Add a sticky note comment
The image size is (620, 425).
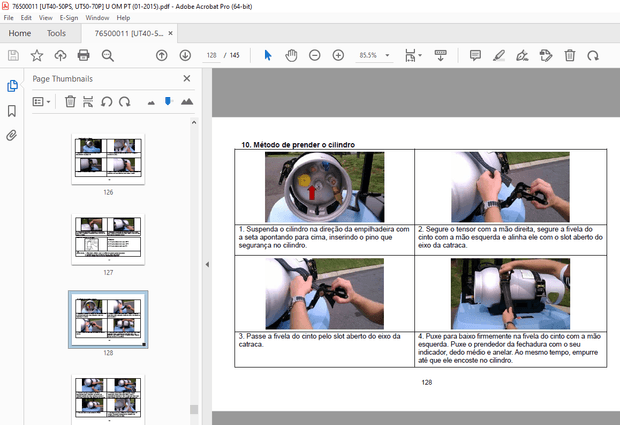(x=475, y=55)
